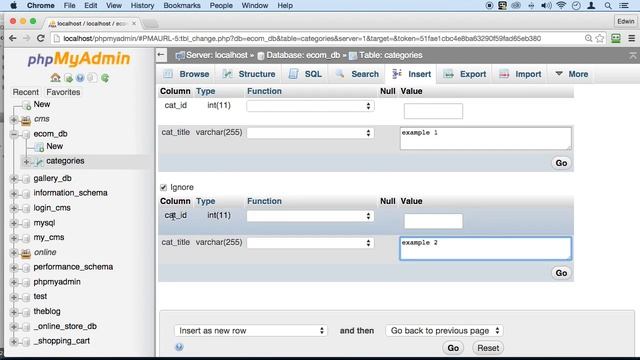640x360 pixels.
Task: Reload navigation panel green icon
Action: point(105,78)
